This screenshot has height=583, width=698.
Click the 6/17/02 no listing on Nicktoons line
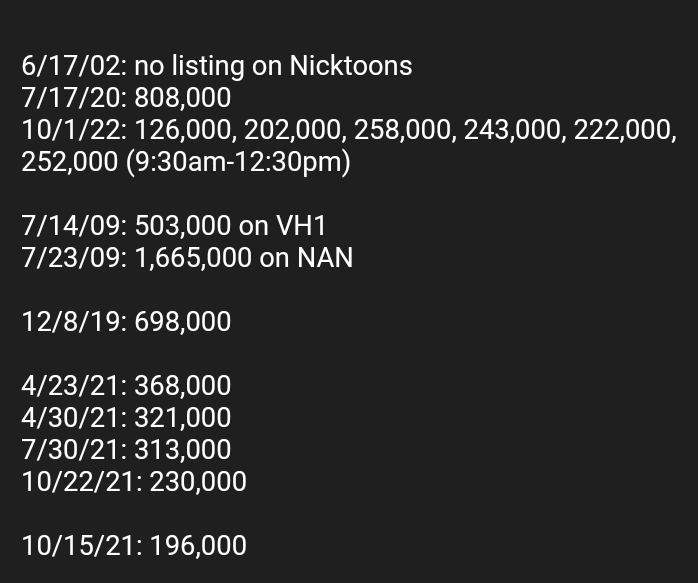tap(217, 66)
